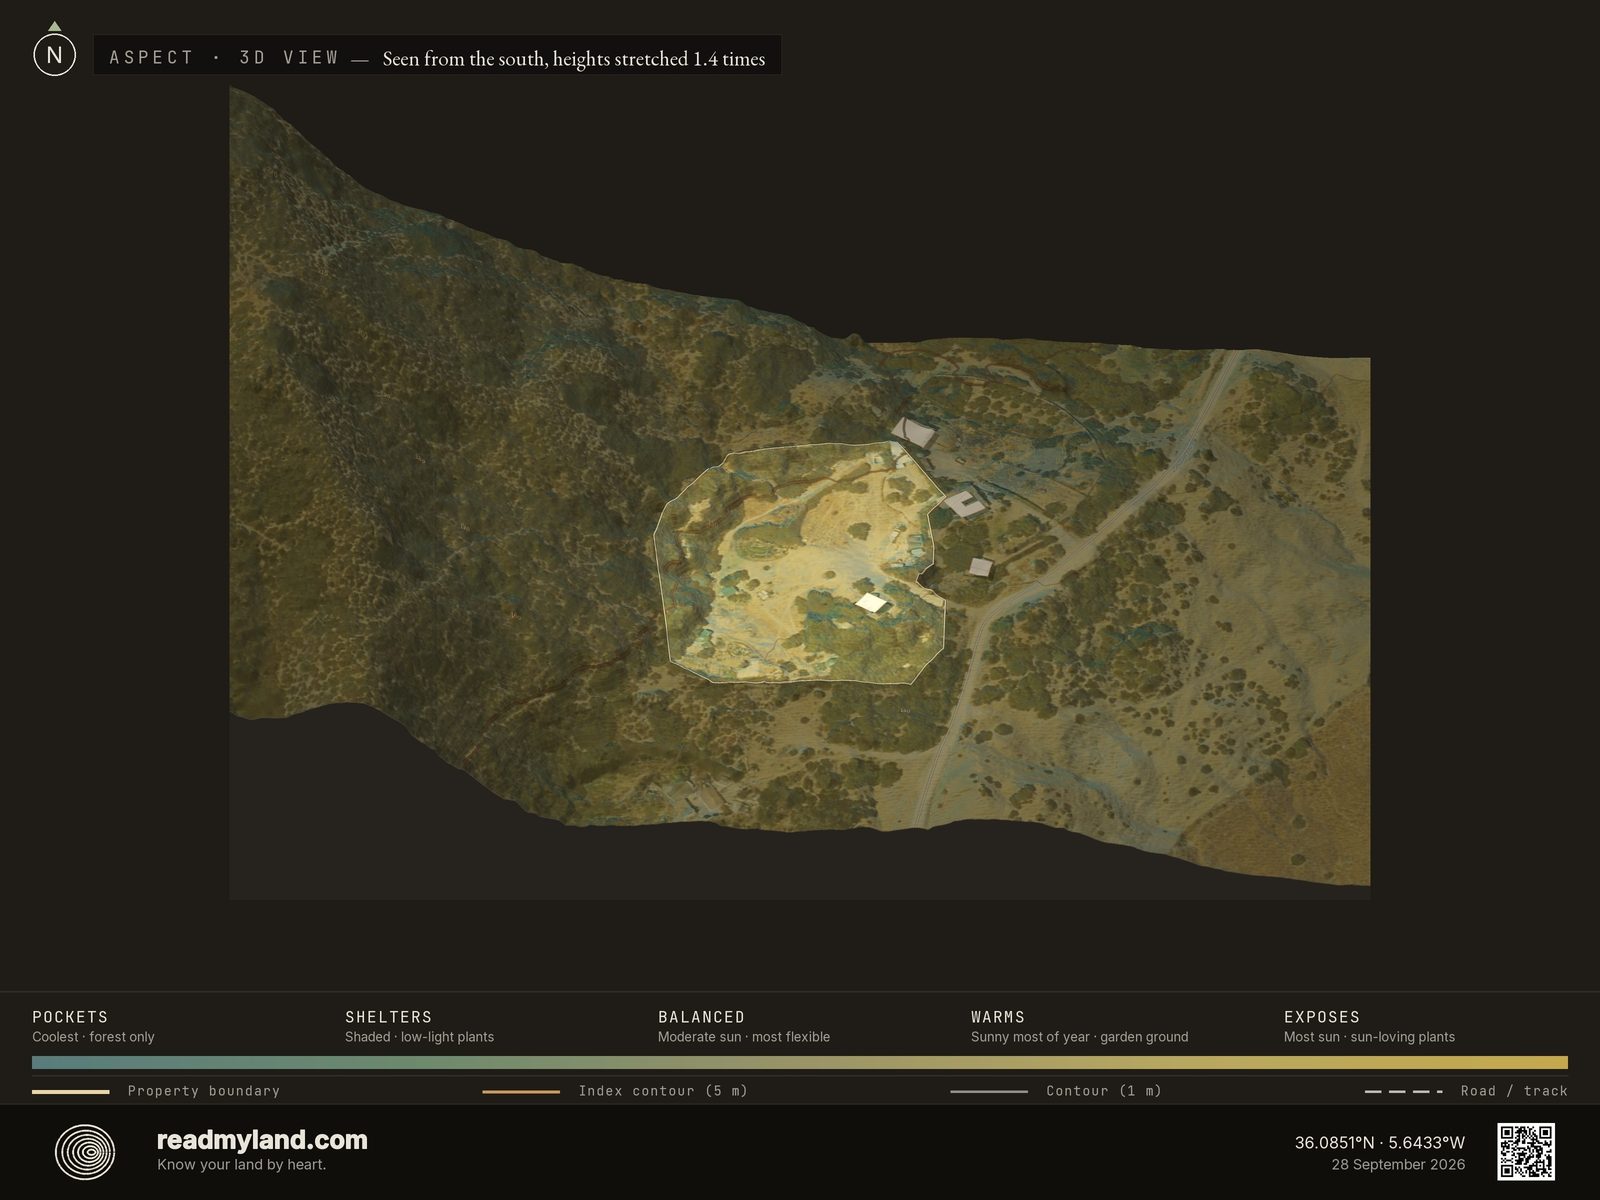Click the north compass icon
Viewport: 1600px width, 1200px height.
54,51
